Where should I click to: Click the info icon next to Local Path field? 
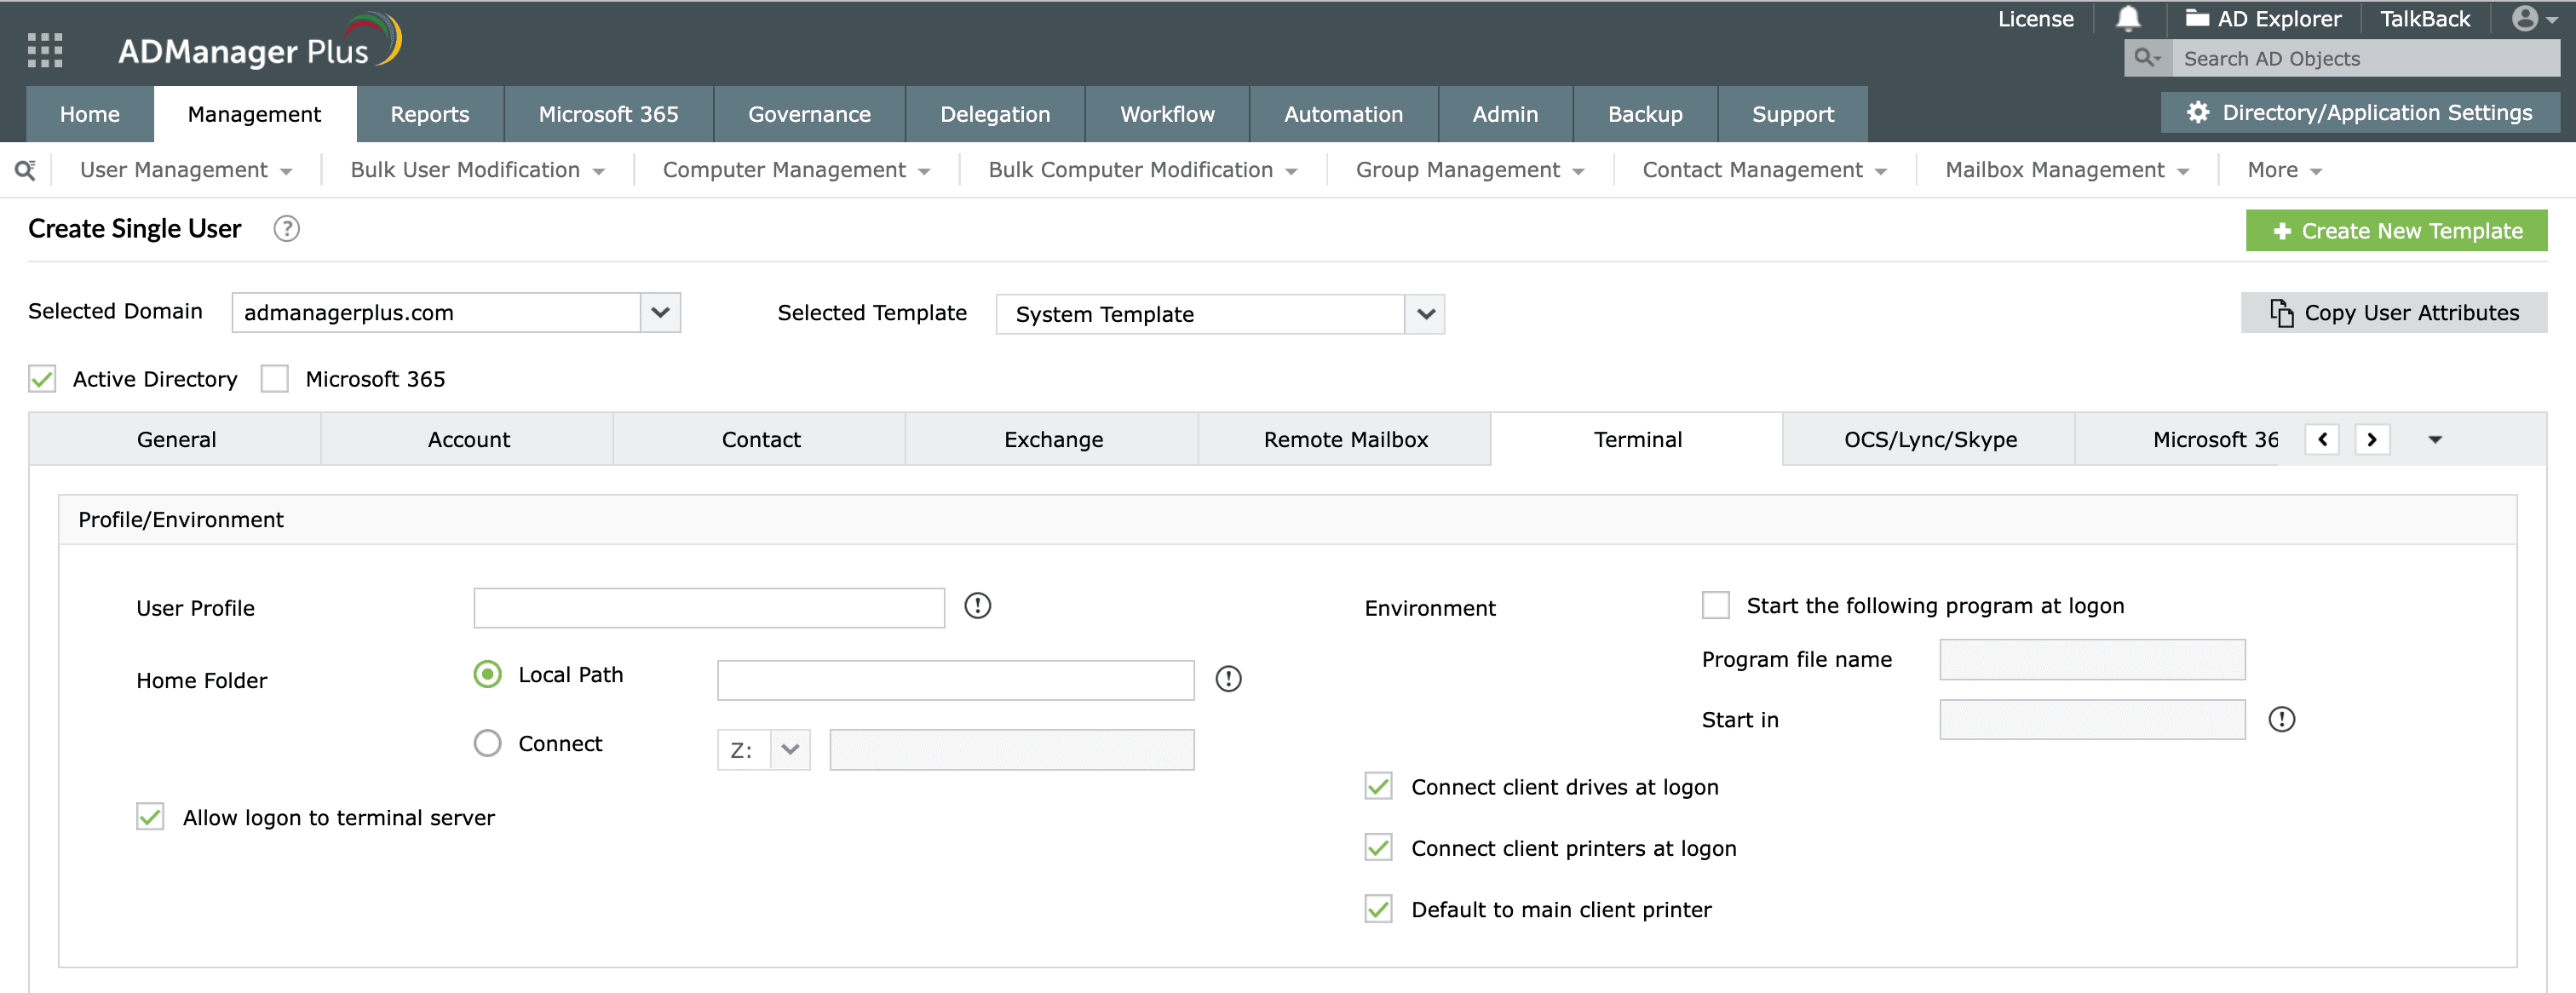pyautogui.click(x=1228, y=679)
